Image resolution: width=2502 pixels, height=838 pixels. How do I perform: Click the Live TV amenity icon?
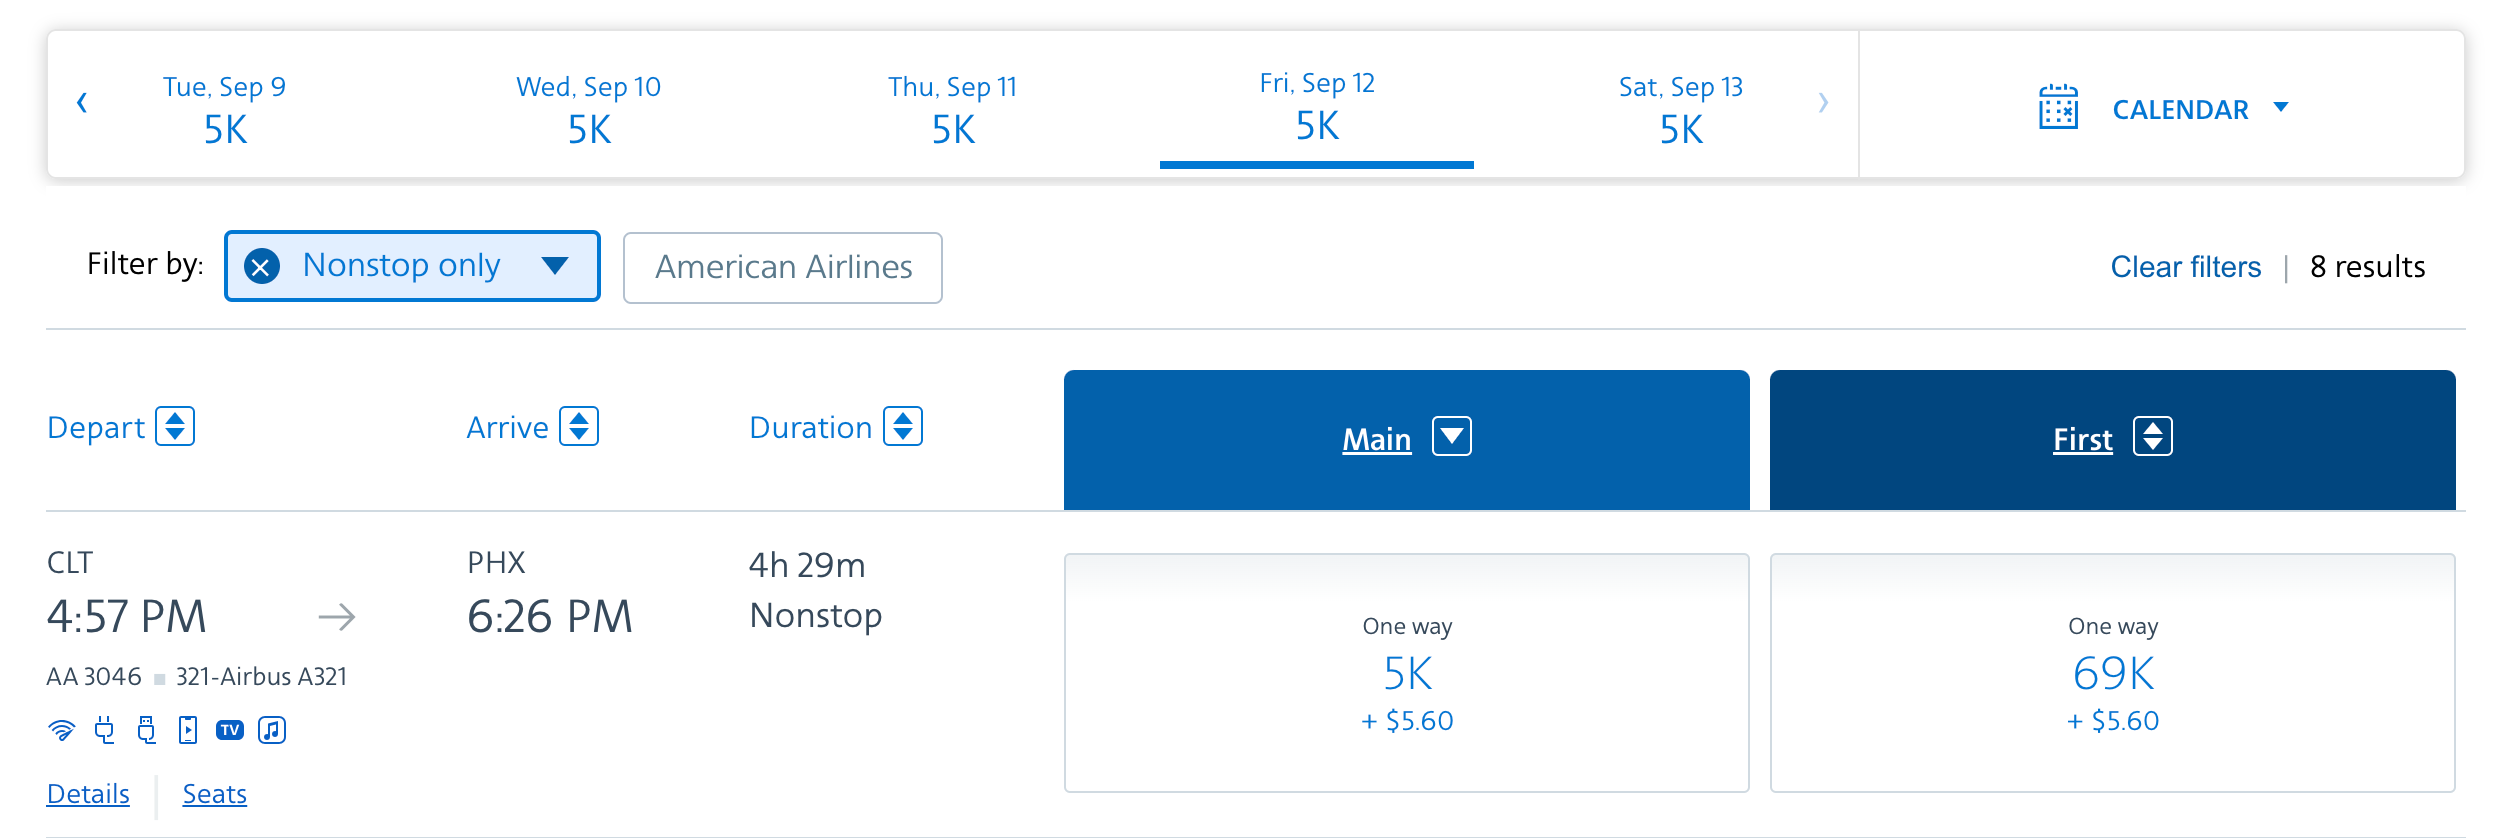[x=230, y=729]
